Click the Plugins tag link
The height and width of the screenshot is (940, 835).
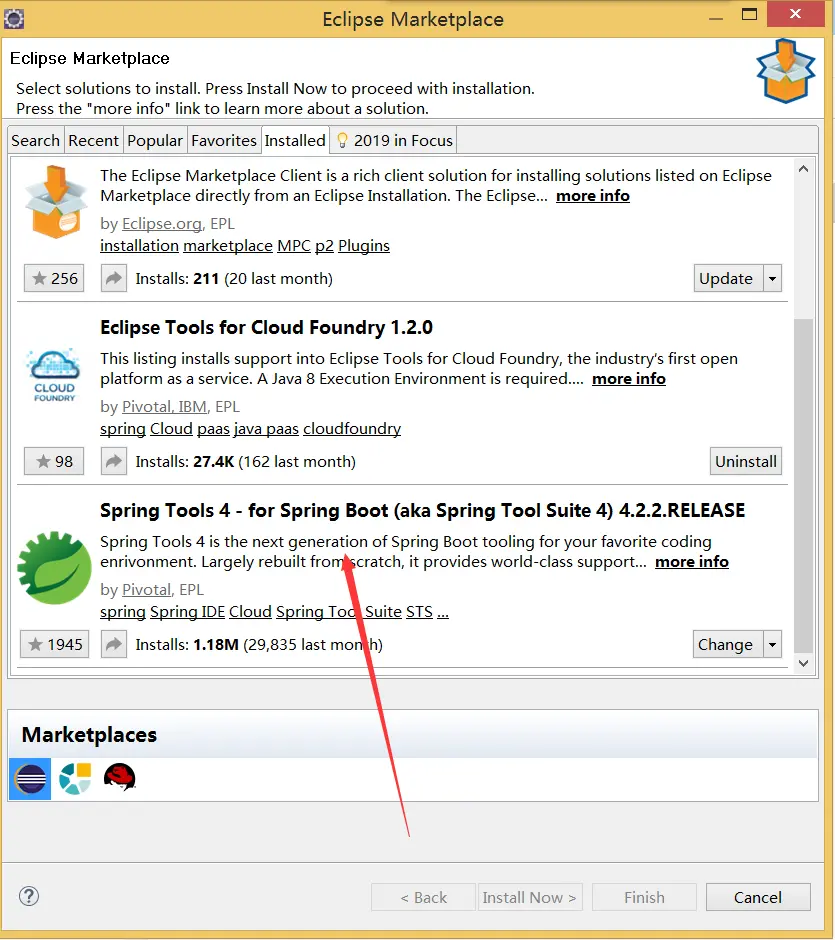point(364,246)
